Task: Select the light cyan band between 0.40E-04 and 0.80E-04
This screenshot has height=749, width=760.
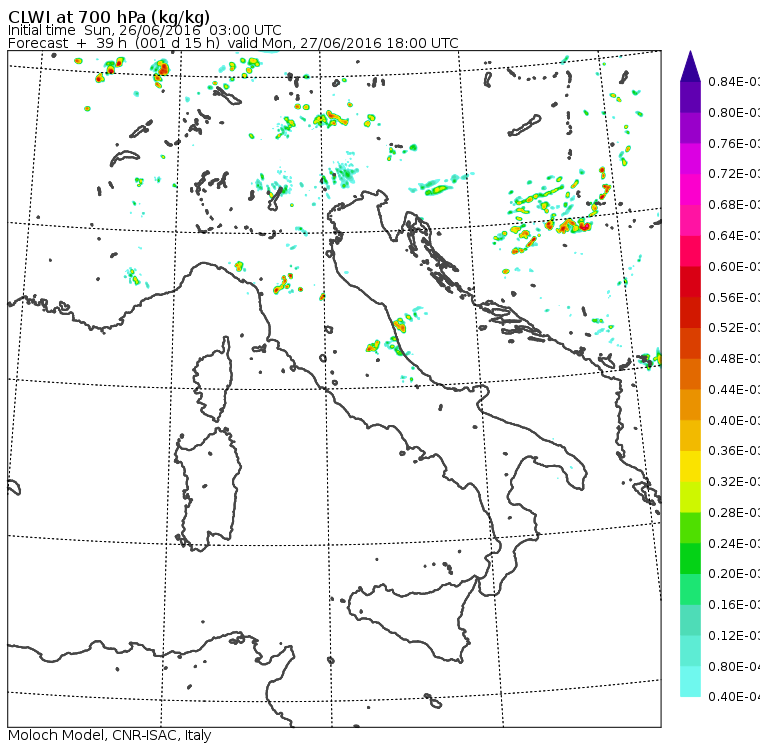Action: coord(690,682)
